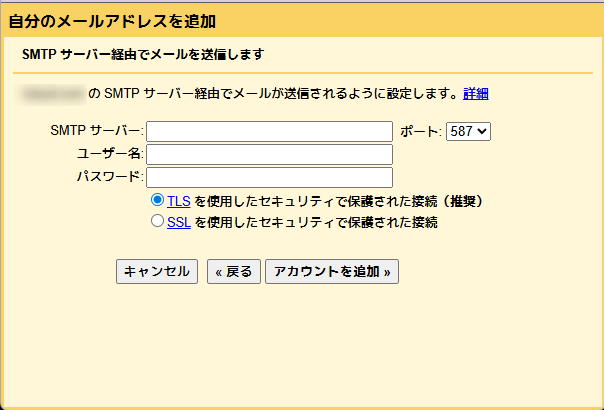604x410 pixels.
Task: Click the ポート label beside the dropdown
Action: pos(420,132)
